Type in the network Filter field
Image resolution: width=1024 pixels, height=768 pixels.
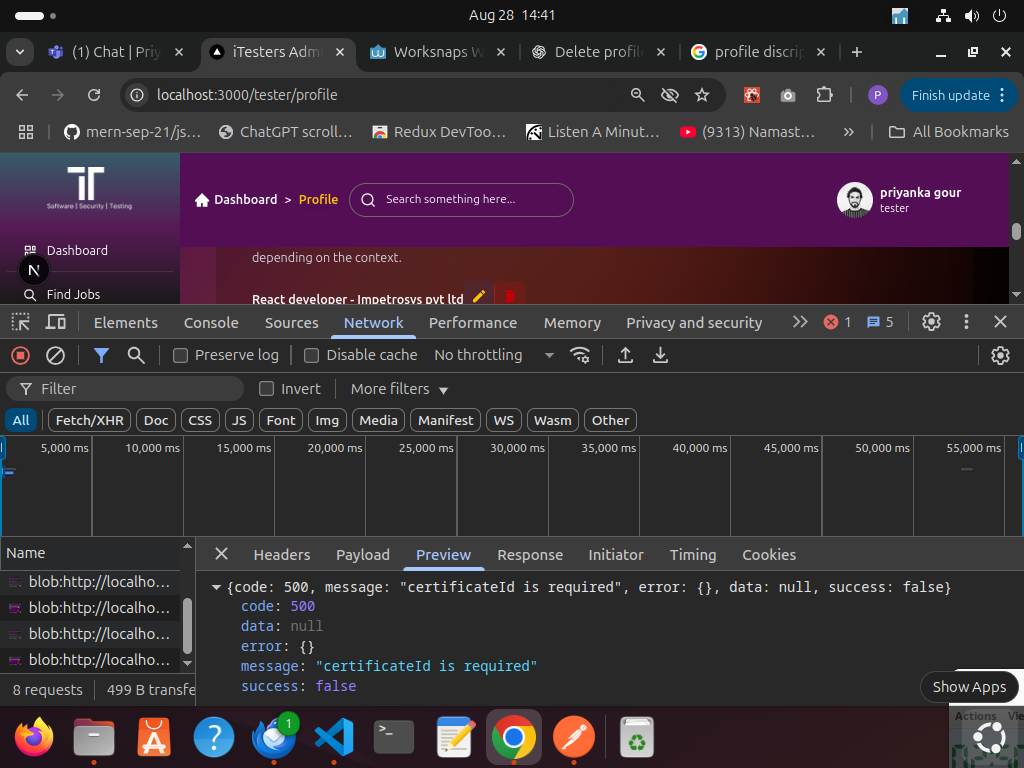(140, 389)
